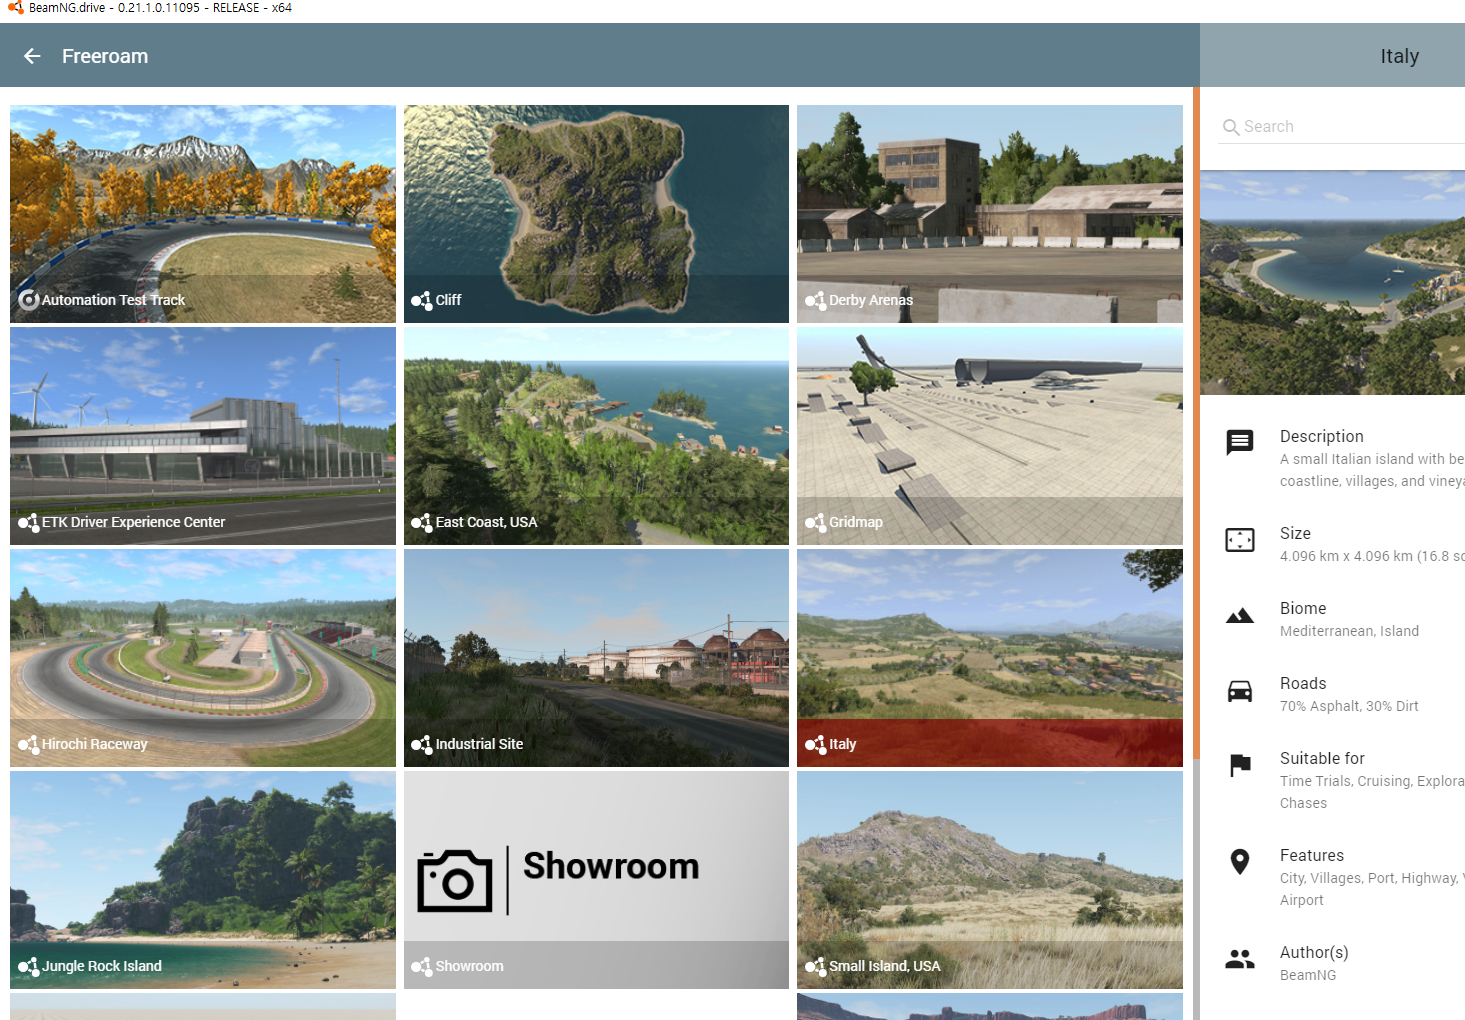The image size is (1465, 1020).
Task: Click the Size heading
Action: click(x=1295, y=533)
